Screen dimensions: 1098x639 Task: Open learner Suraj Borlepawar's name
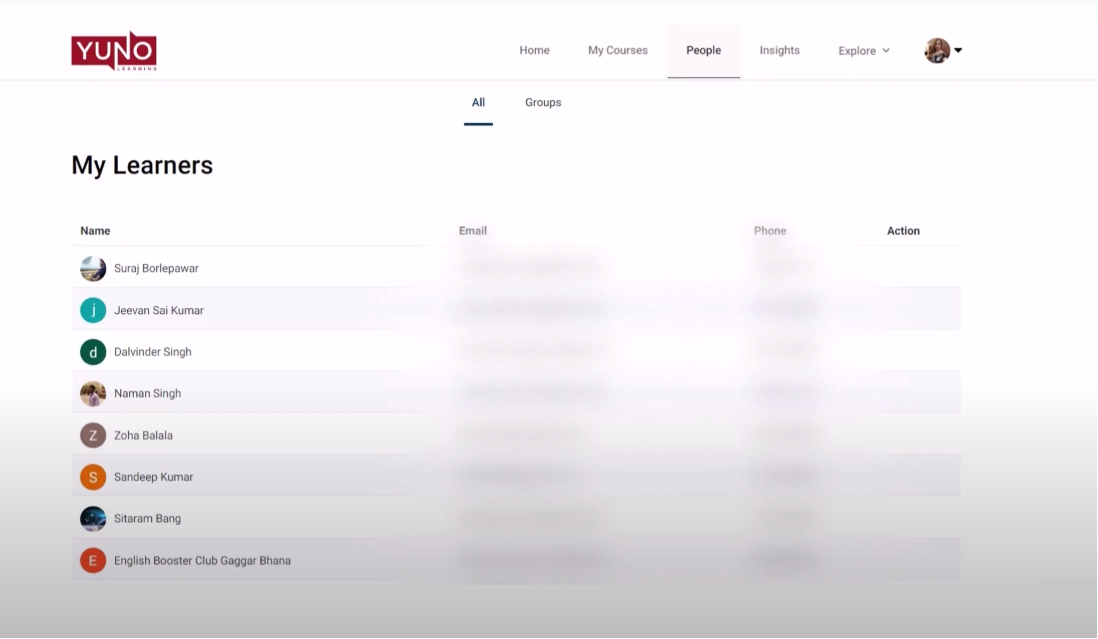point(156,269)
